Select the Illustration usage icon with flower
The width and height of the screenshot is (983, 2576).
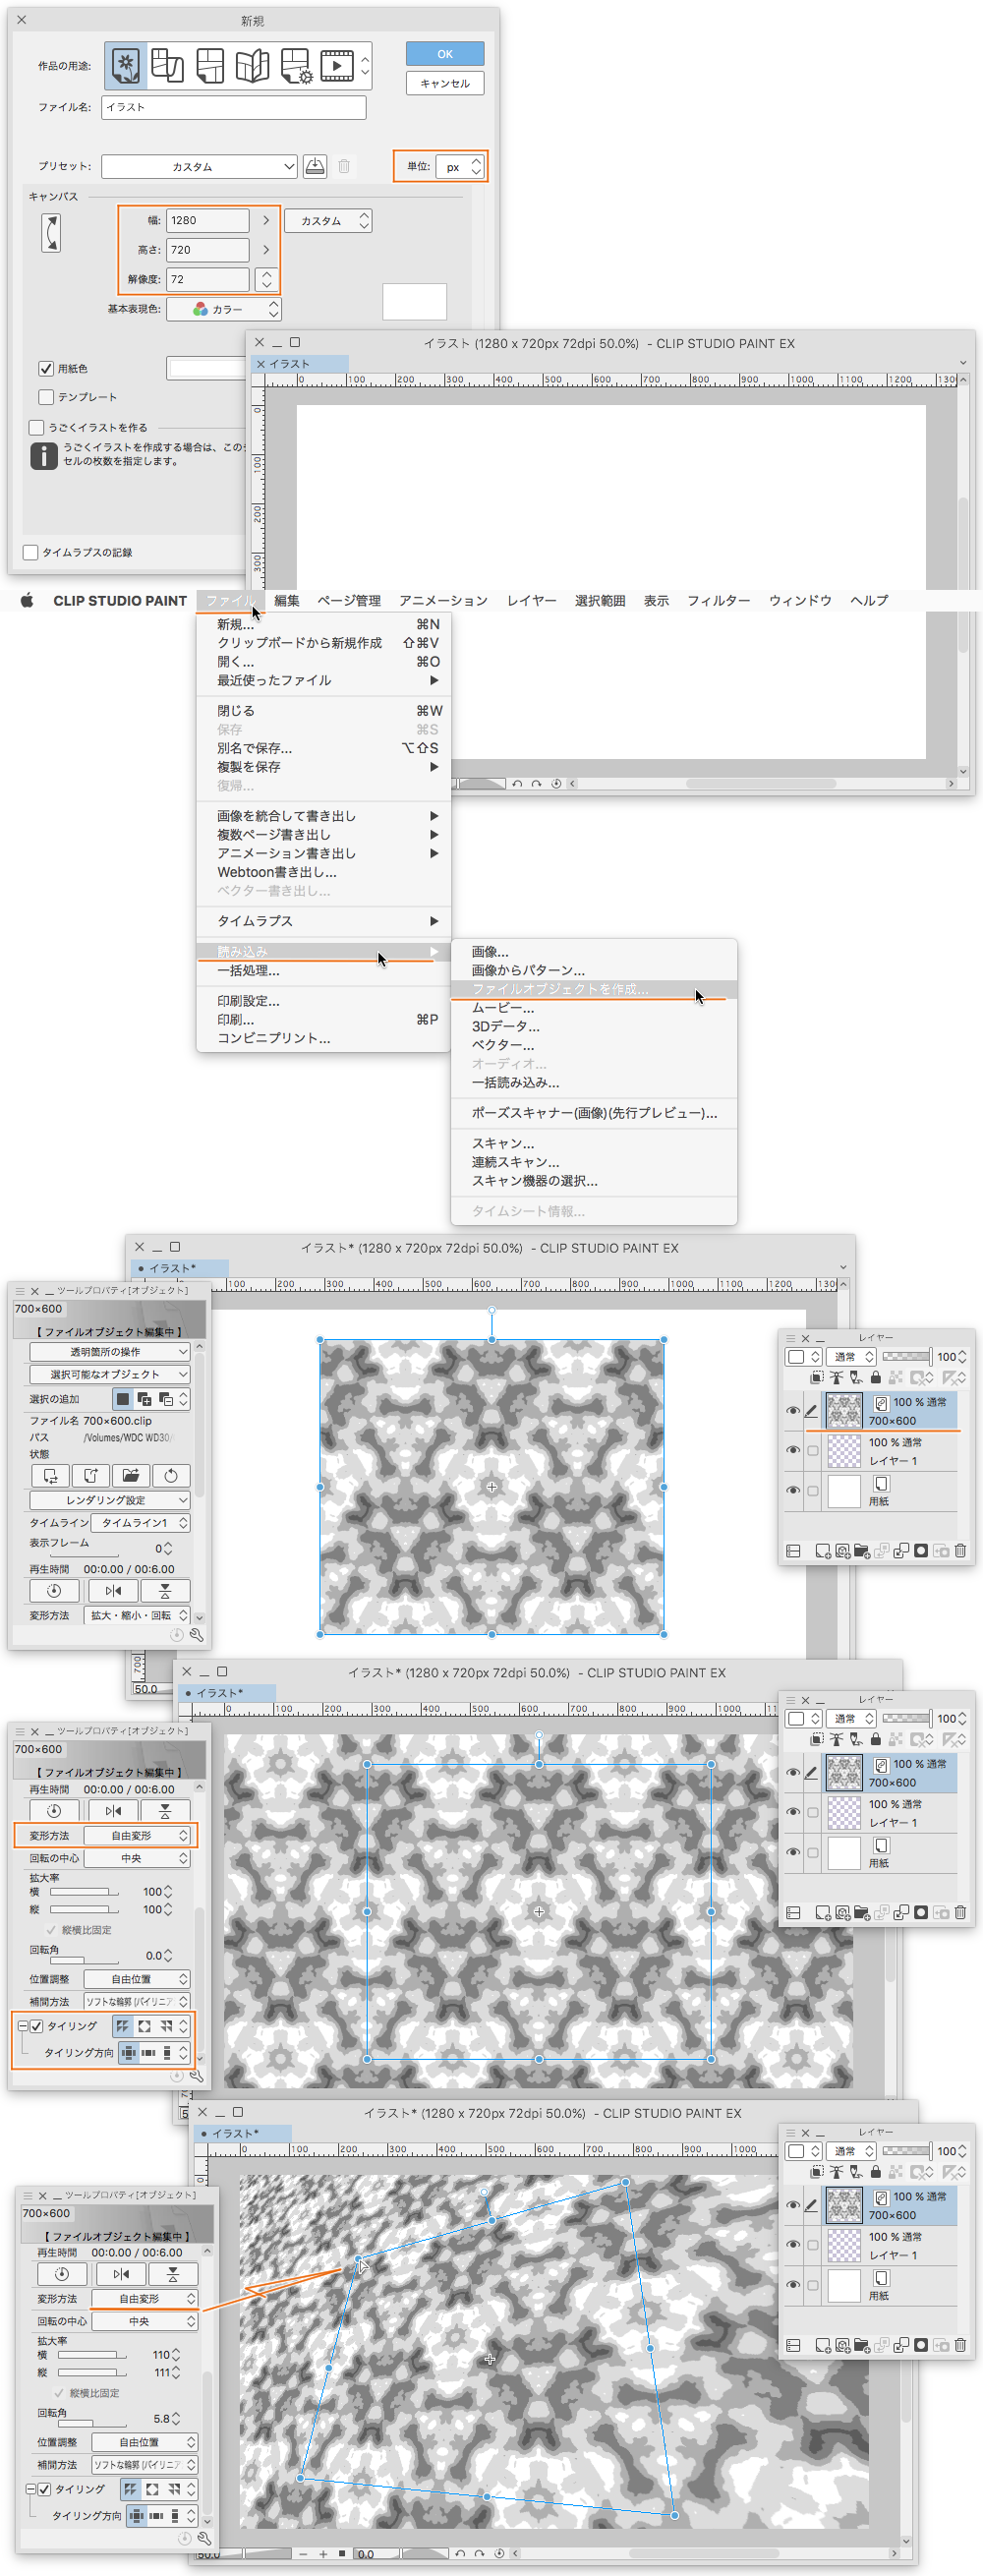(125, 66)
